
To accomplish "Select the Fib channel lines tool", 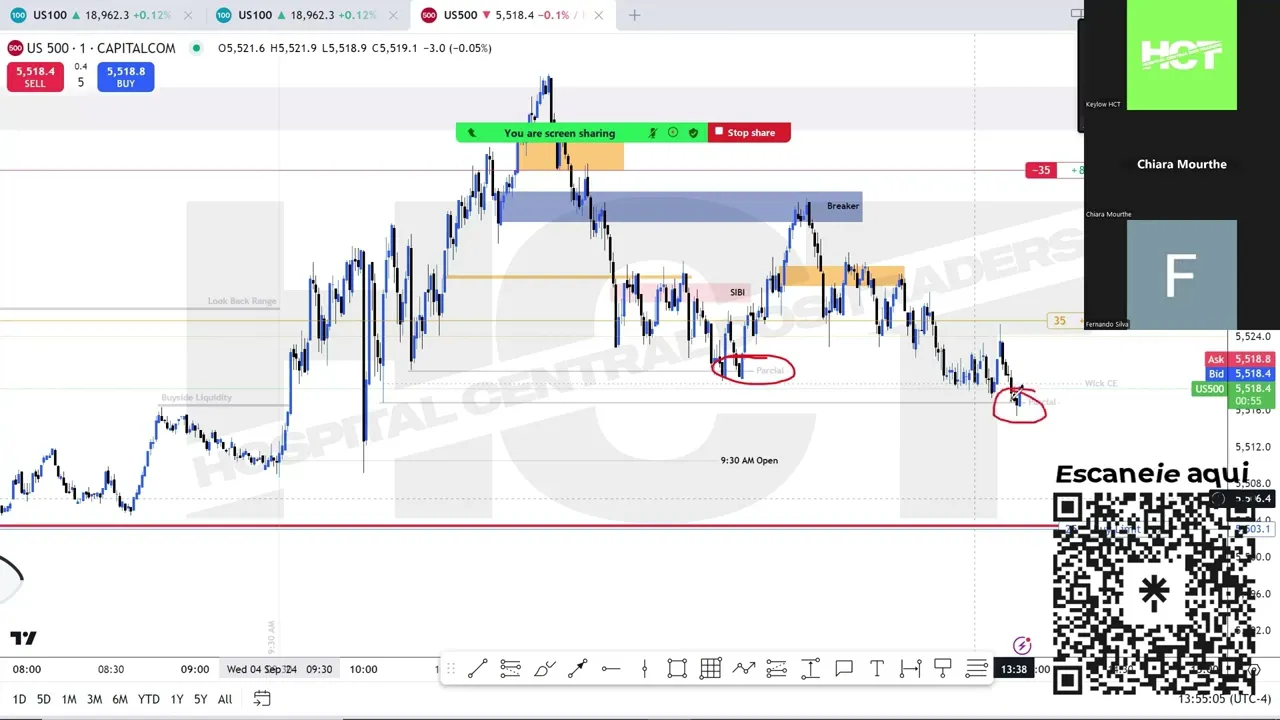I will click(x=777, y=669).
